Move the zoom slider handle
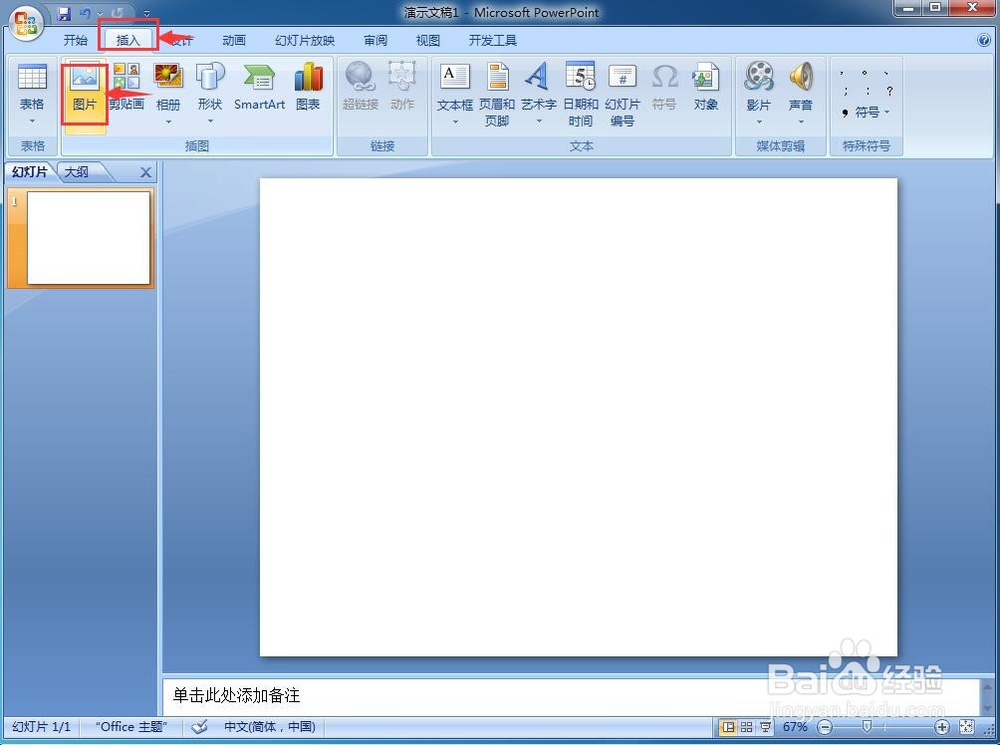 [867, 727]
